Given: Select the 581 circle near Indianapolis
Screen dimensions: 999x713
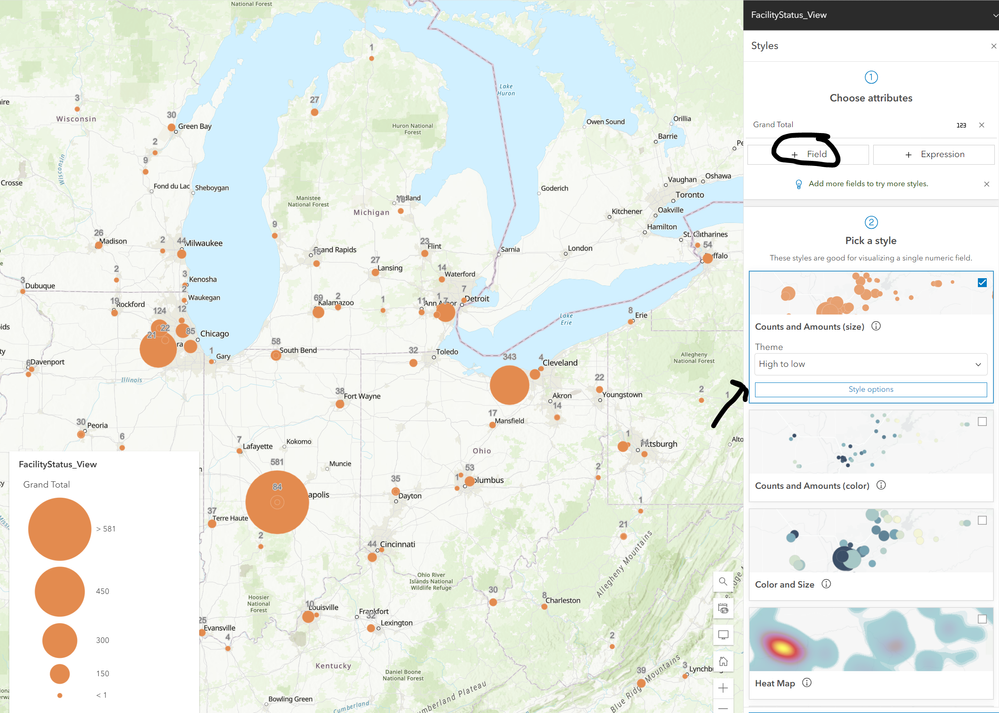Looking at the screenshot, I should coord(277,502).
